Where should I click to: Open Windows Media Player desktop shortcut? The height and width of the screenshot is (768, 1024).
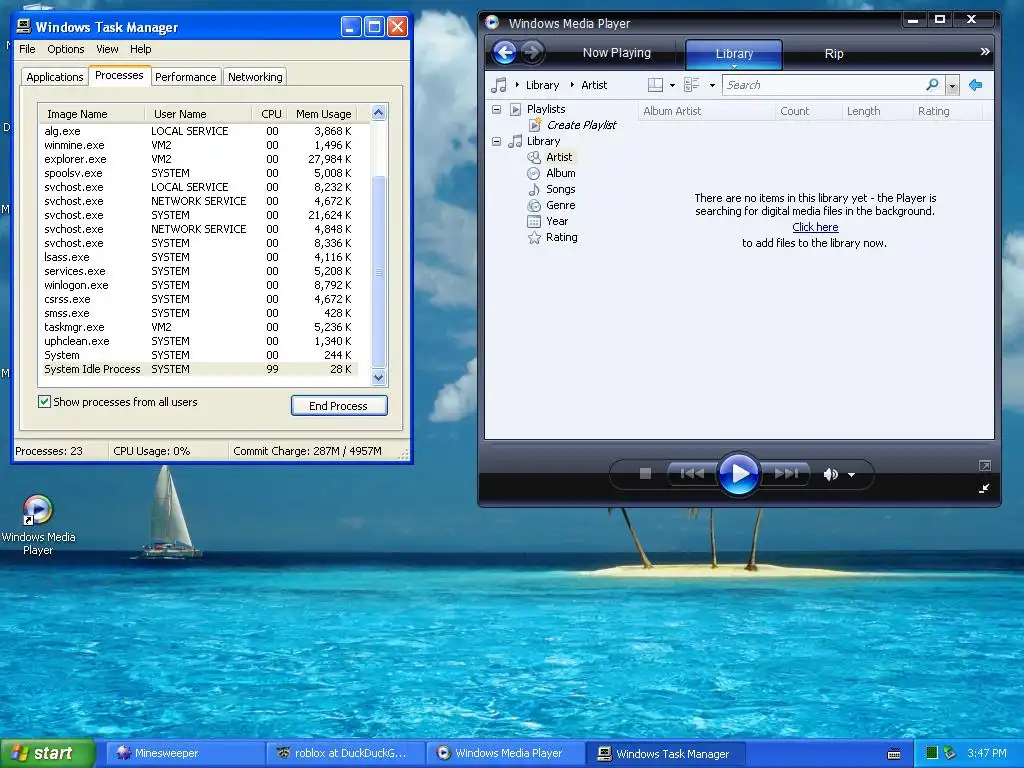click(38, 525)
